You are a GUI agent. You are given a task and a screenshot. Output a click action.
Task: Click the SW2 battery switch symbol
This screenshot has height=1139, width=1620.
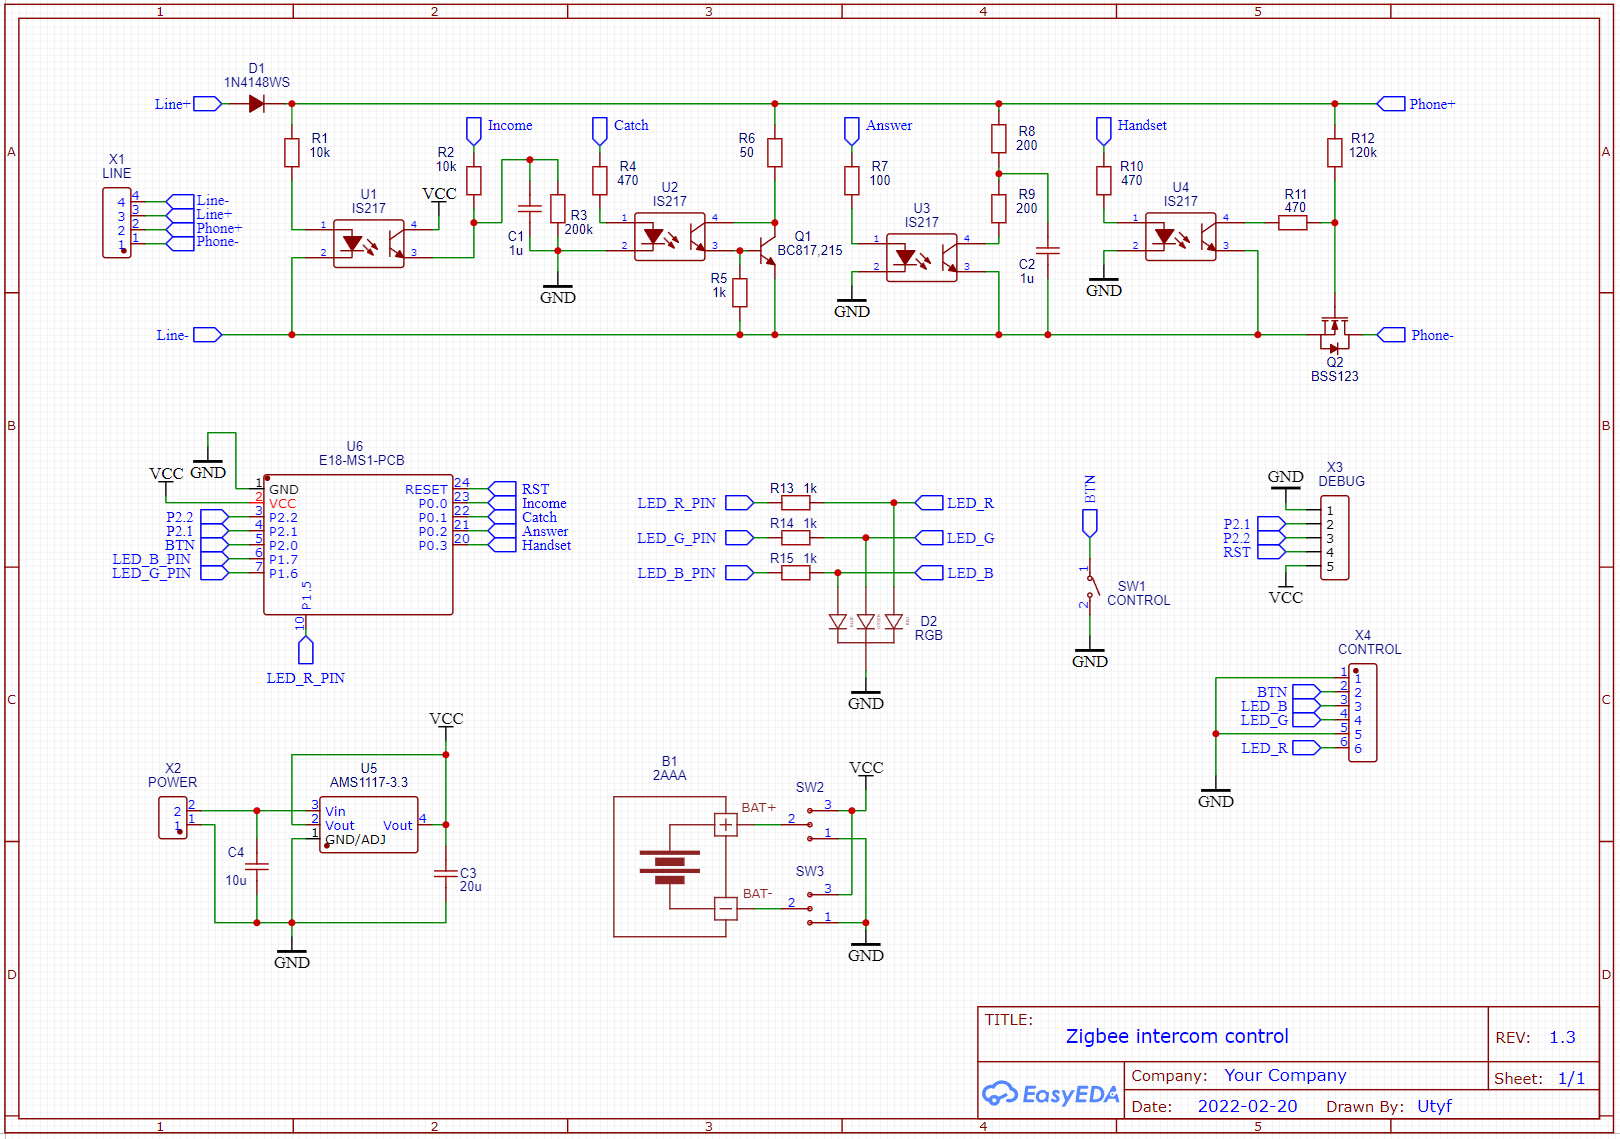(822, 819)
